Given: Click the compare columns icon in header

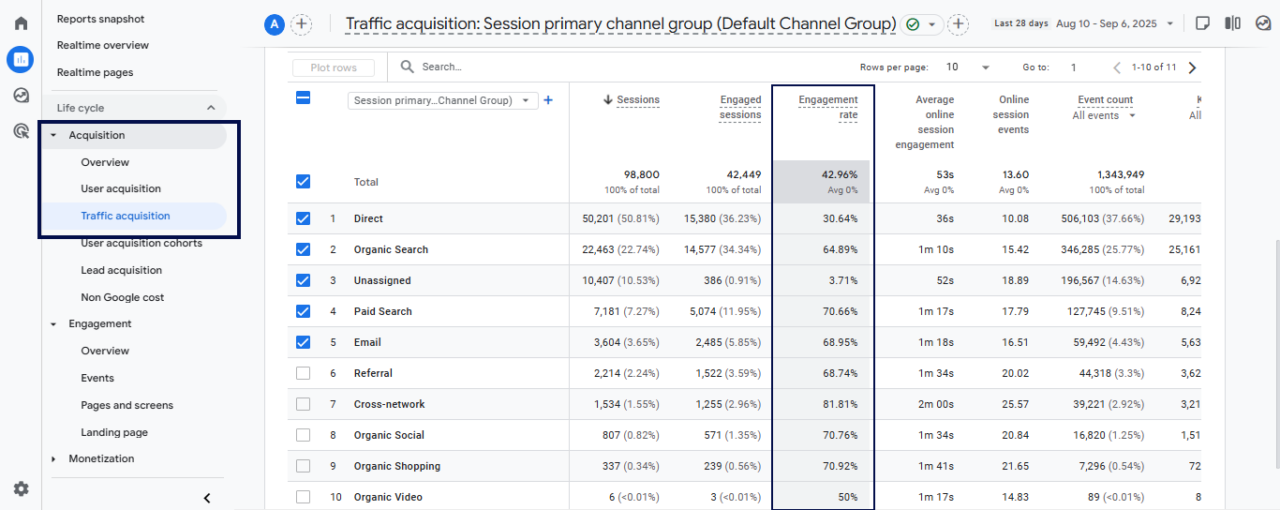Looking at the screenshot, I should pyautogui.click(x=1232, y=24).
